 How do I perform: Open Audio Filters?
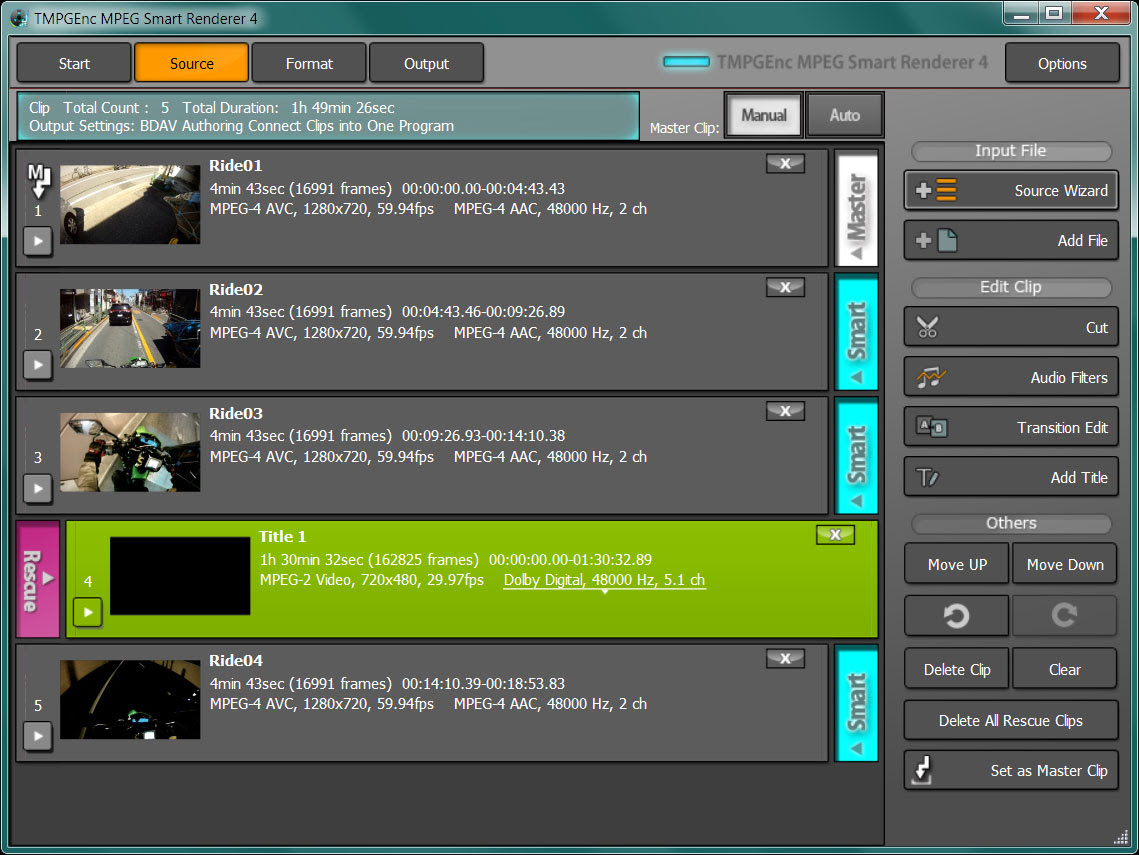point(1011,377)
